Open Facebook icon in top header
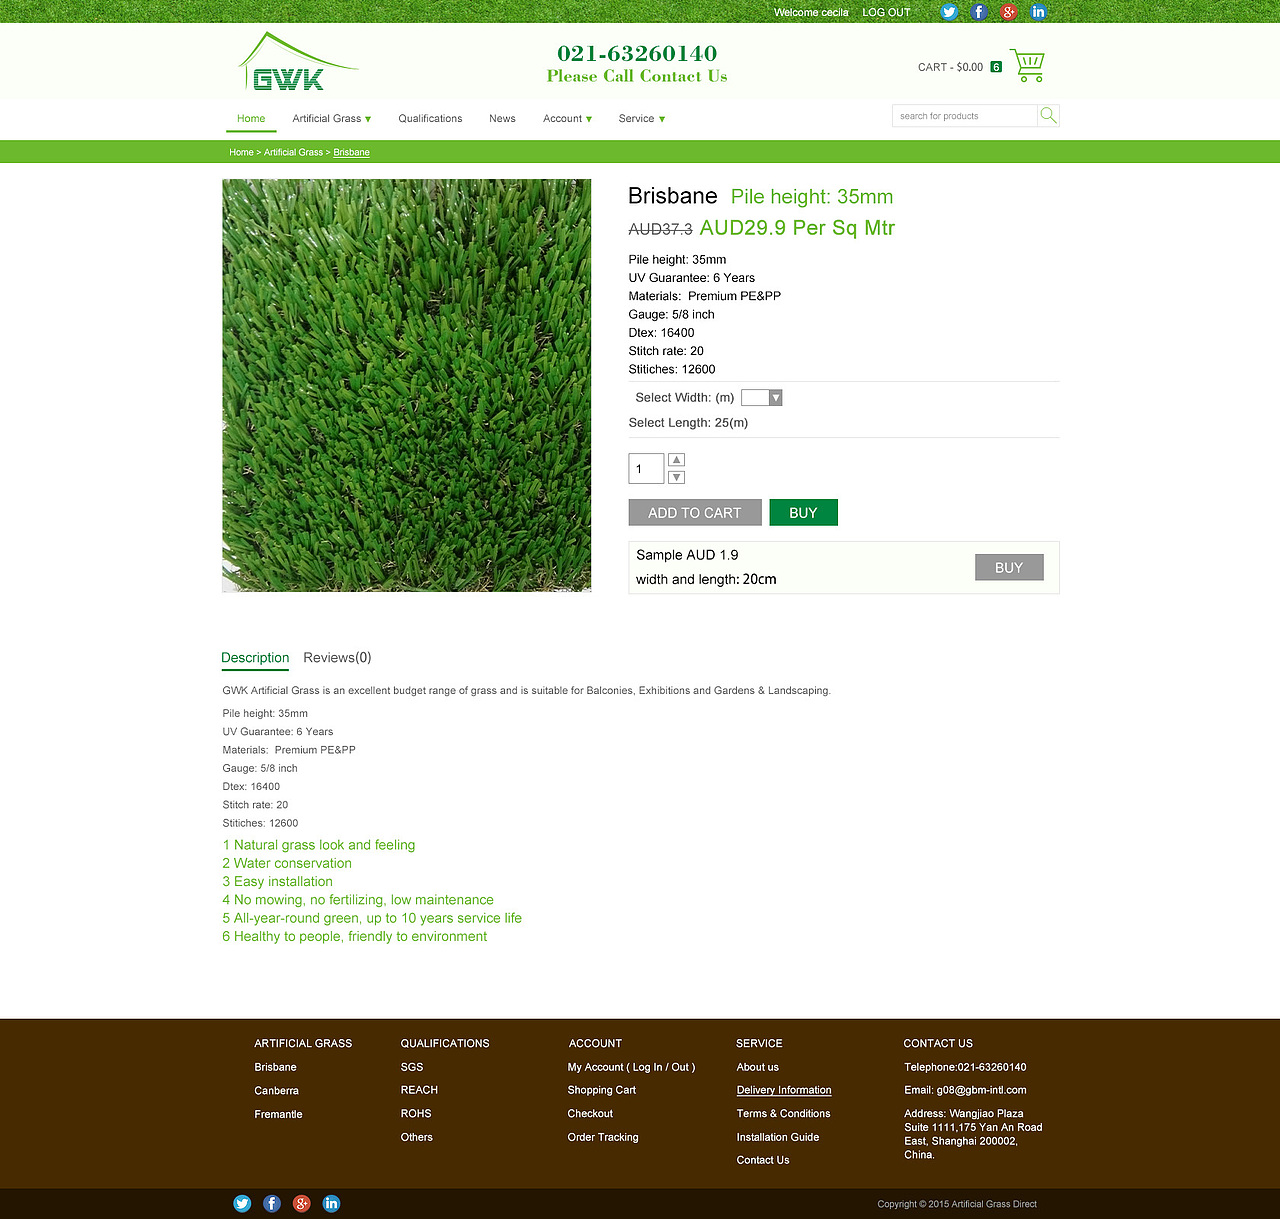1280x1219 pixels. coord(979,12)
